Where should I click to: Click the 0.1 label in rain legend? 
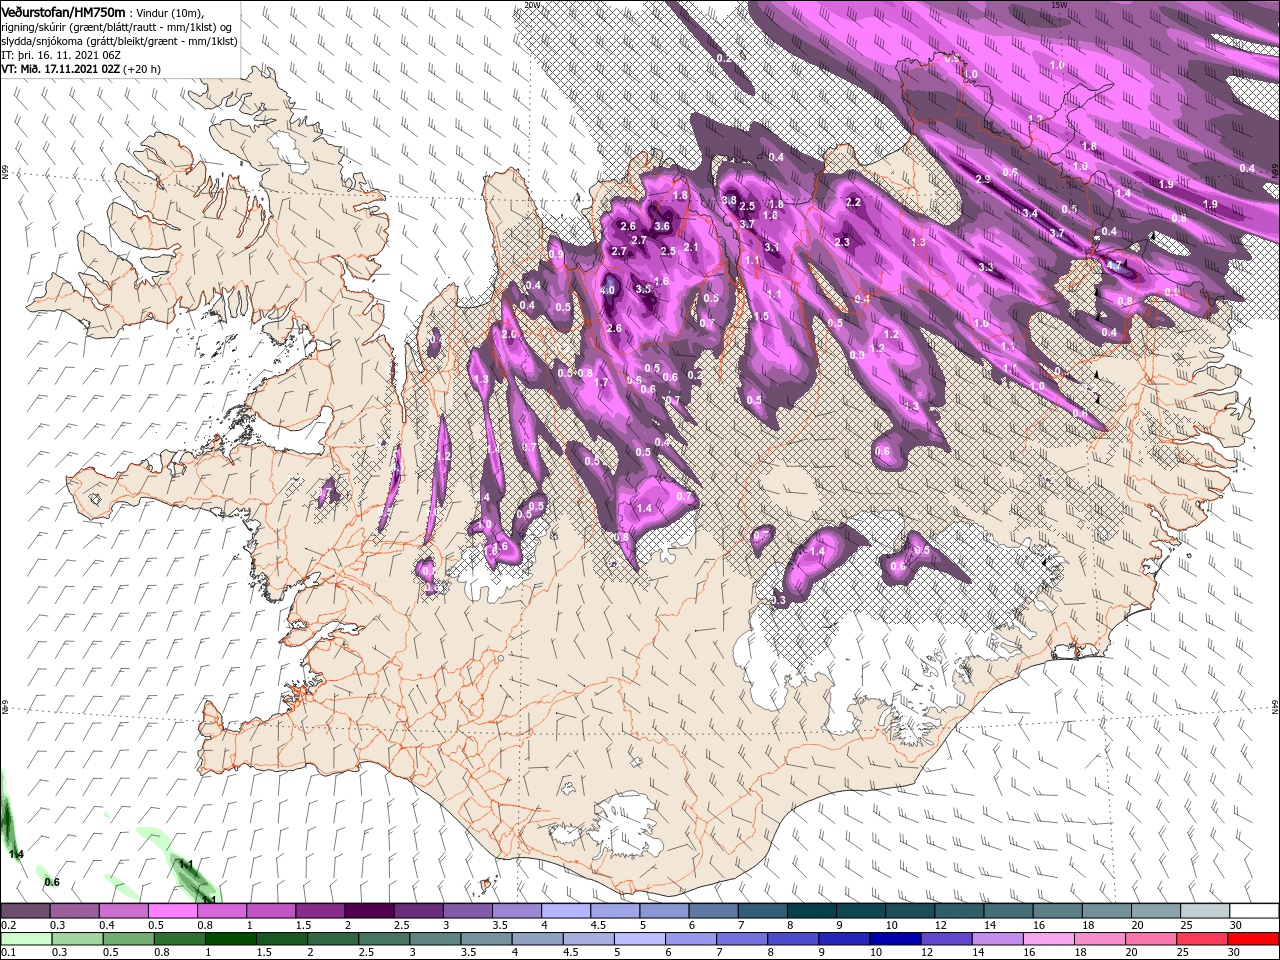[x=9, y=952]
